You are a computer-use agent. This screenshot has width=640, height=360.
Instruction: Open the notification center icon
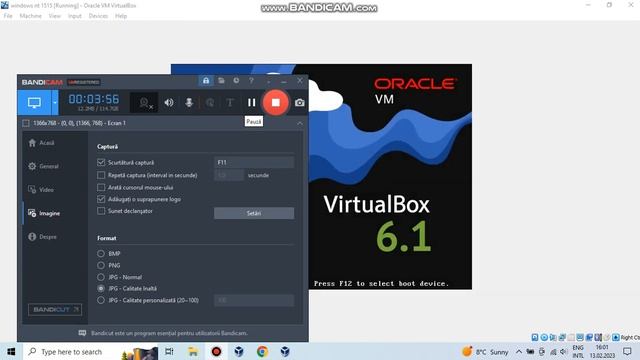627,351
